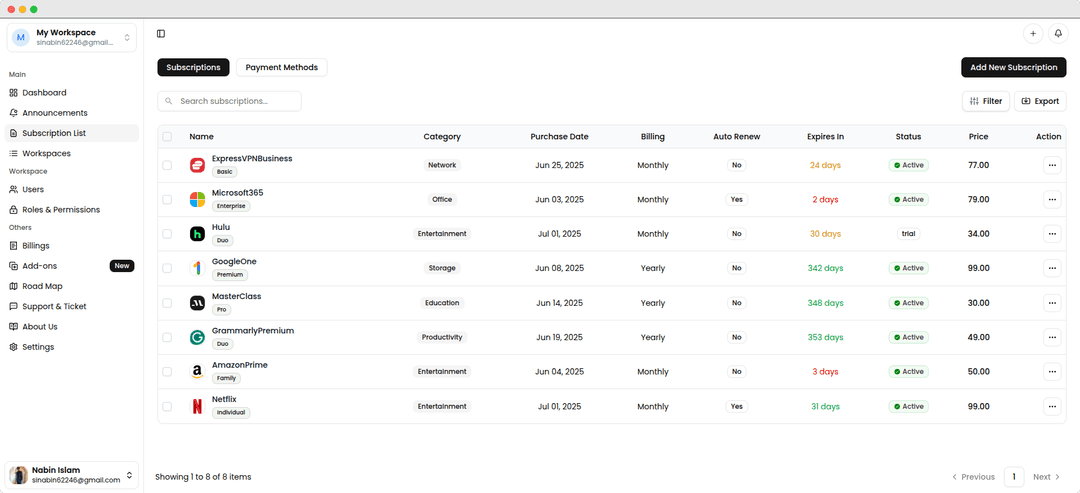Screen dimensions: 1080x493
Task: Open Roles & Permissions in the sidebar
Action: coord(61,210)
